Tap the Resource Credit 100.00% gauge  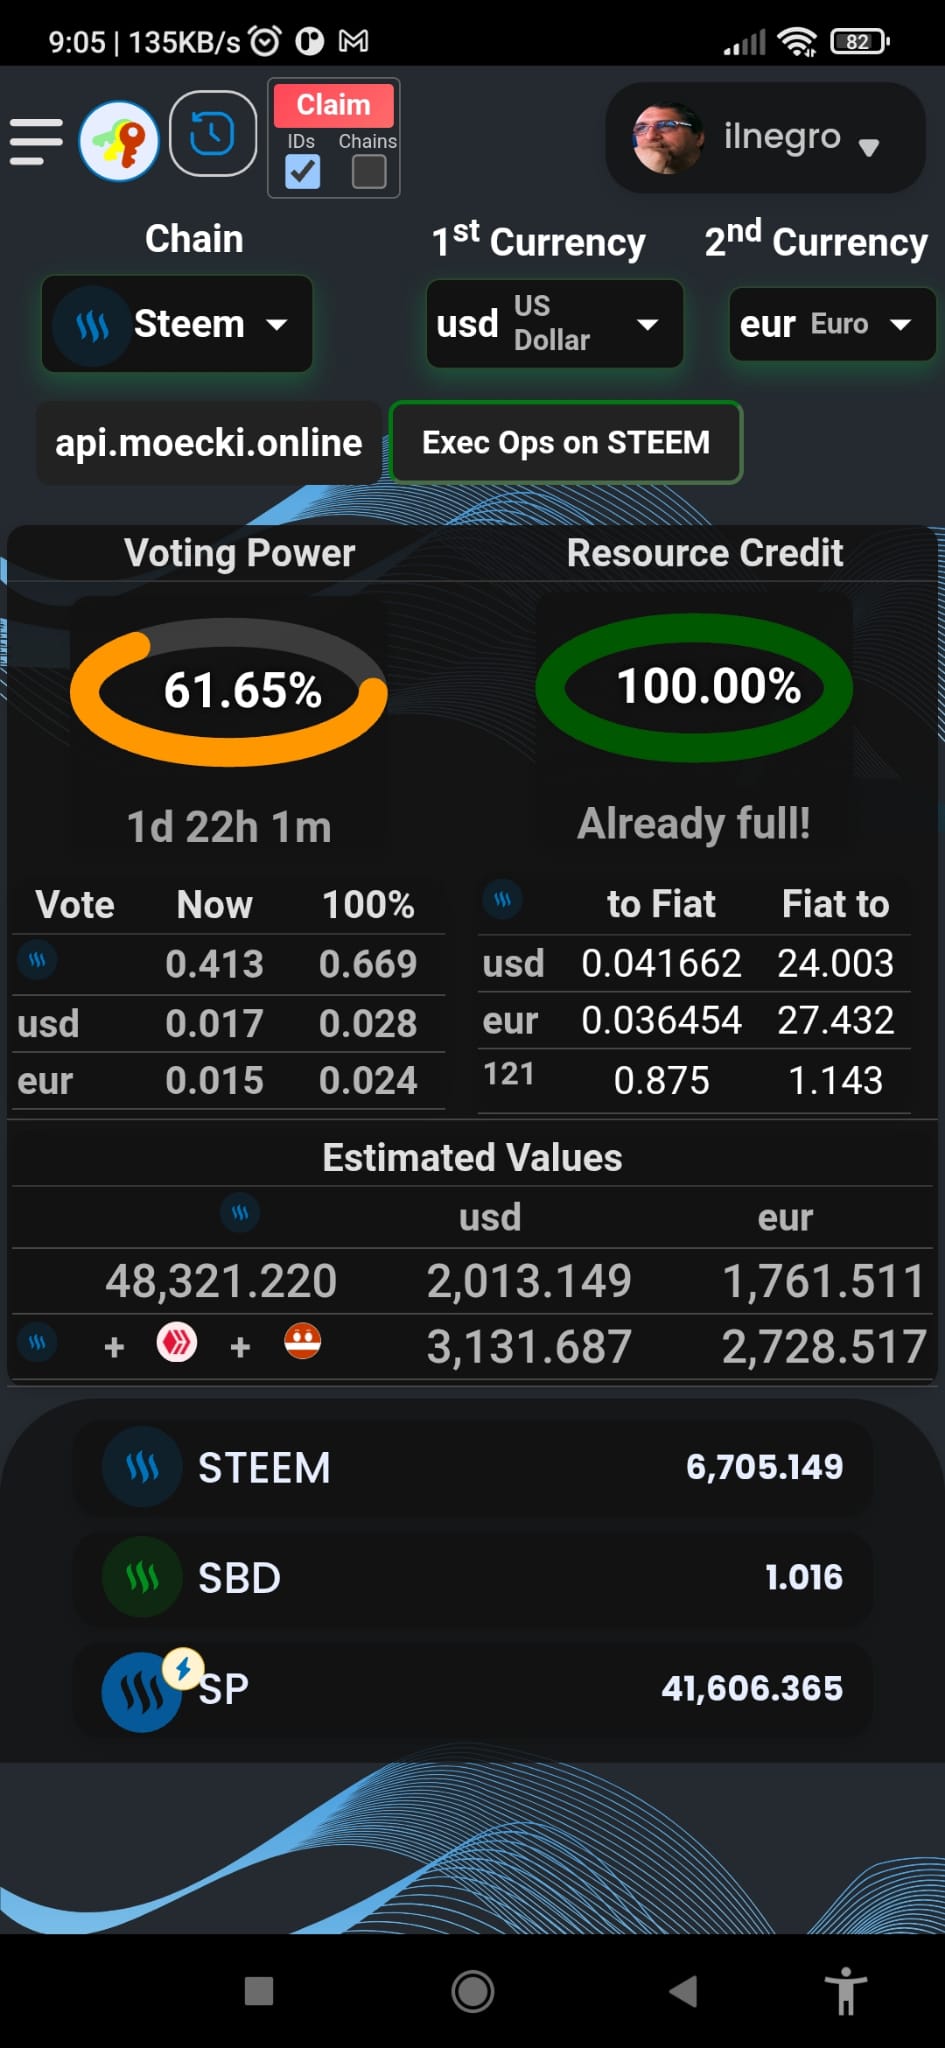[x=694, y=687]
